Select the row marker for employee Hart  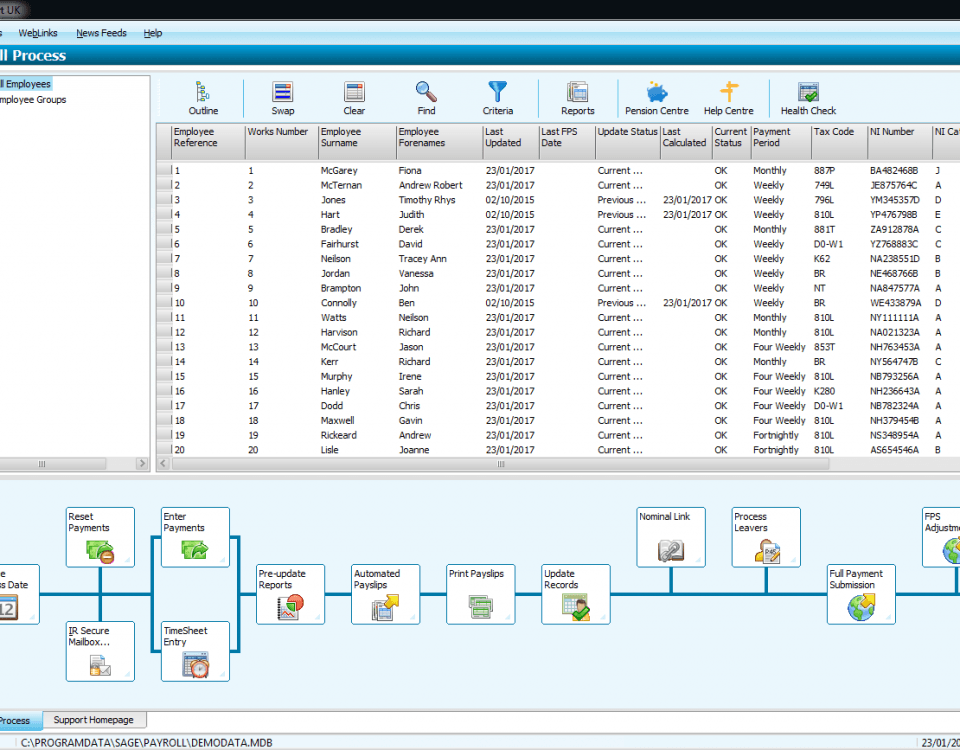click(164, 214)
